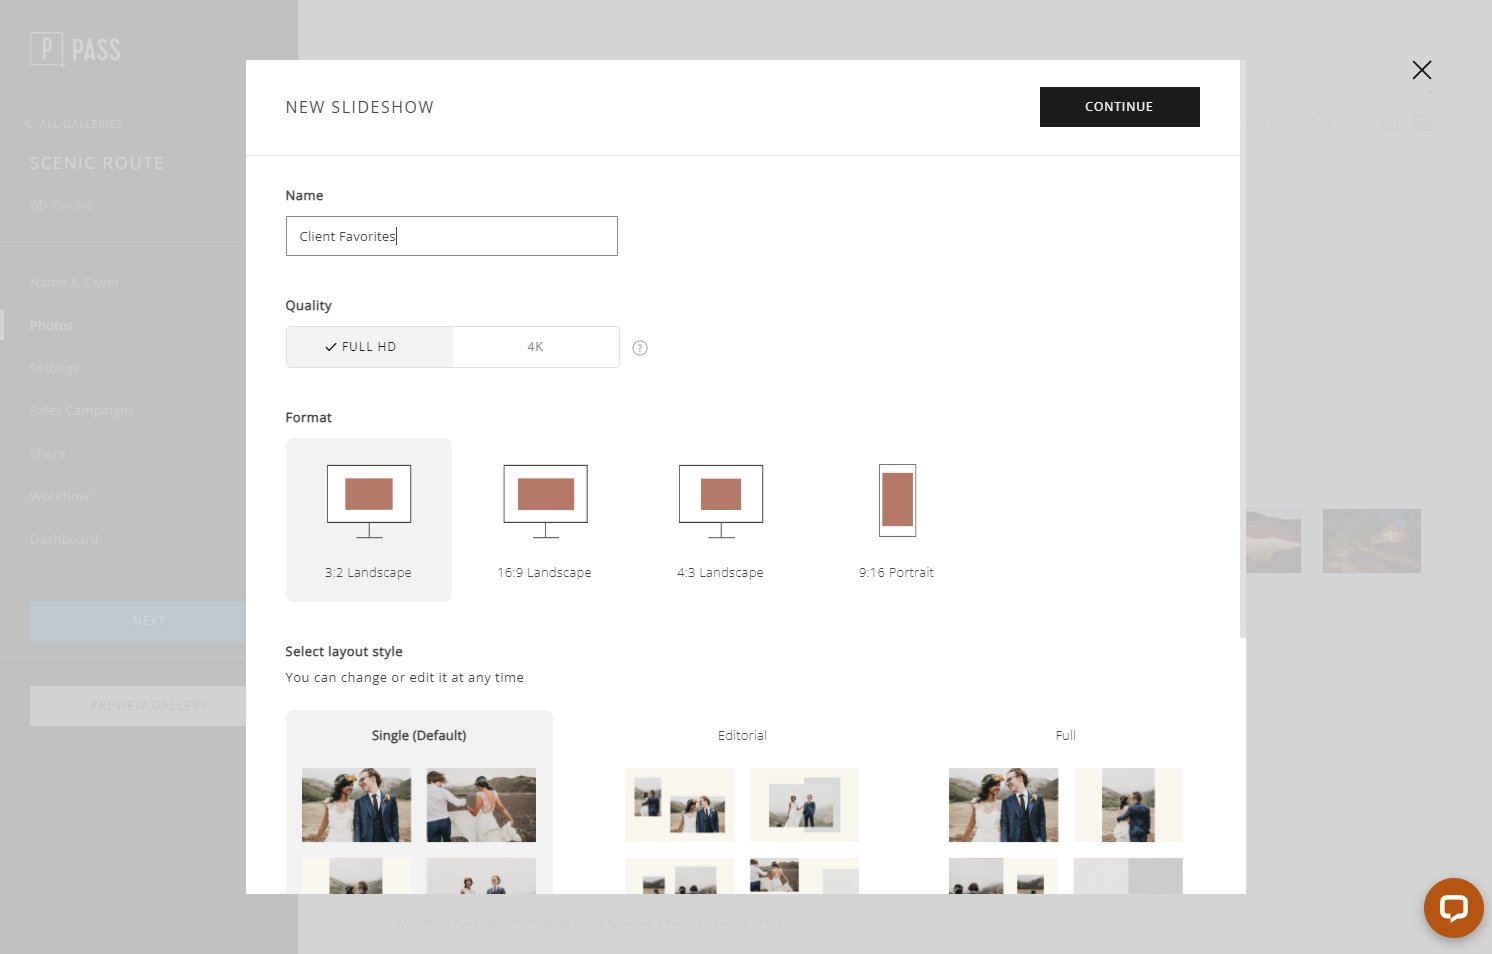This screenshot has height=954, width=1492.
Task: Click the PREVIEW GALLERY button
Action: coord(138,706)
